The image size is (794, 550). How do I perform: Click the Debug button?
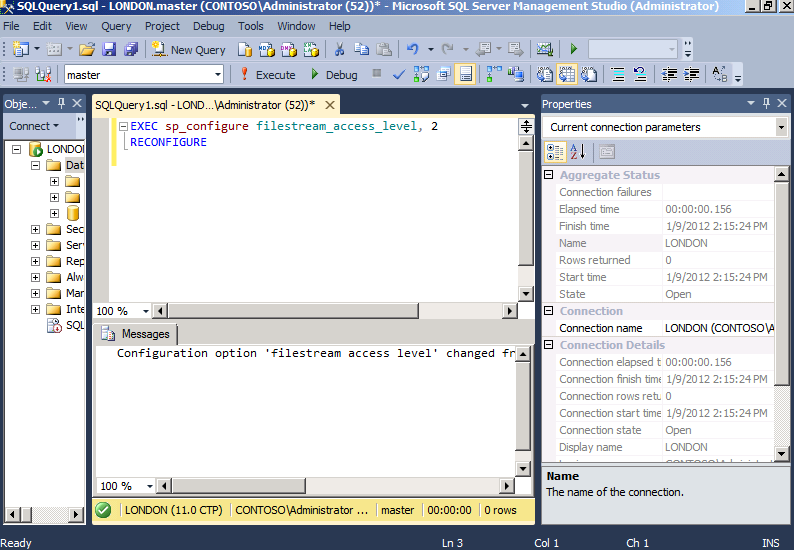point(334,74)
